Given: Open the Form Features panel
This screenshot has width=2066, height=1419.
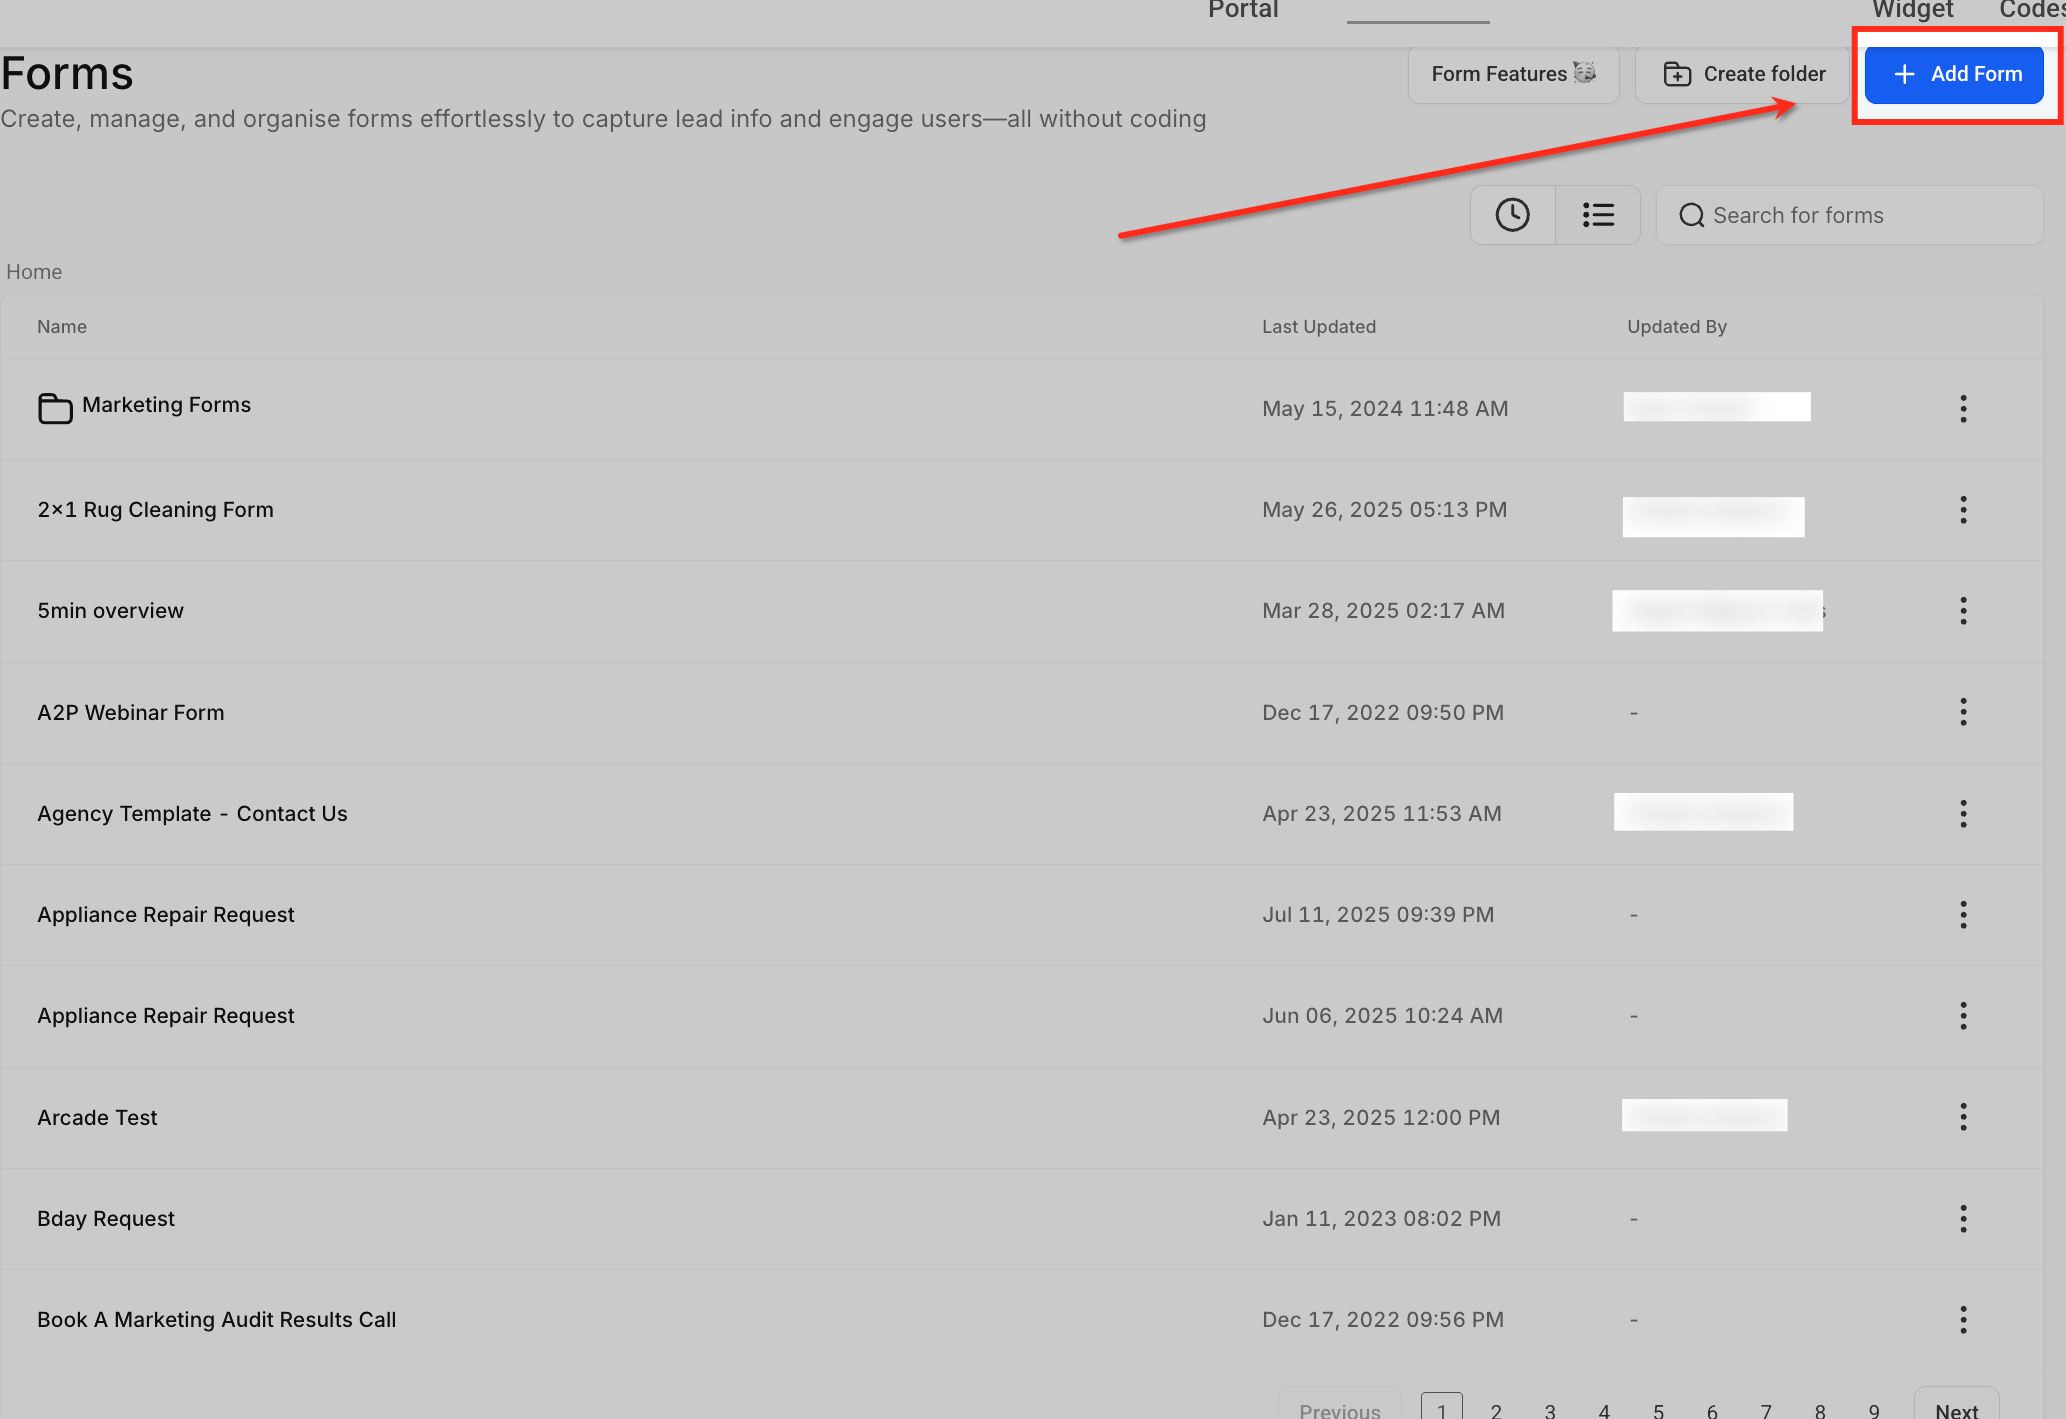Looking at the screenshot, I should pyautogui.click(x=1512, y=73).
